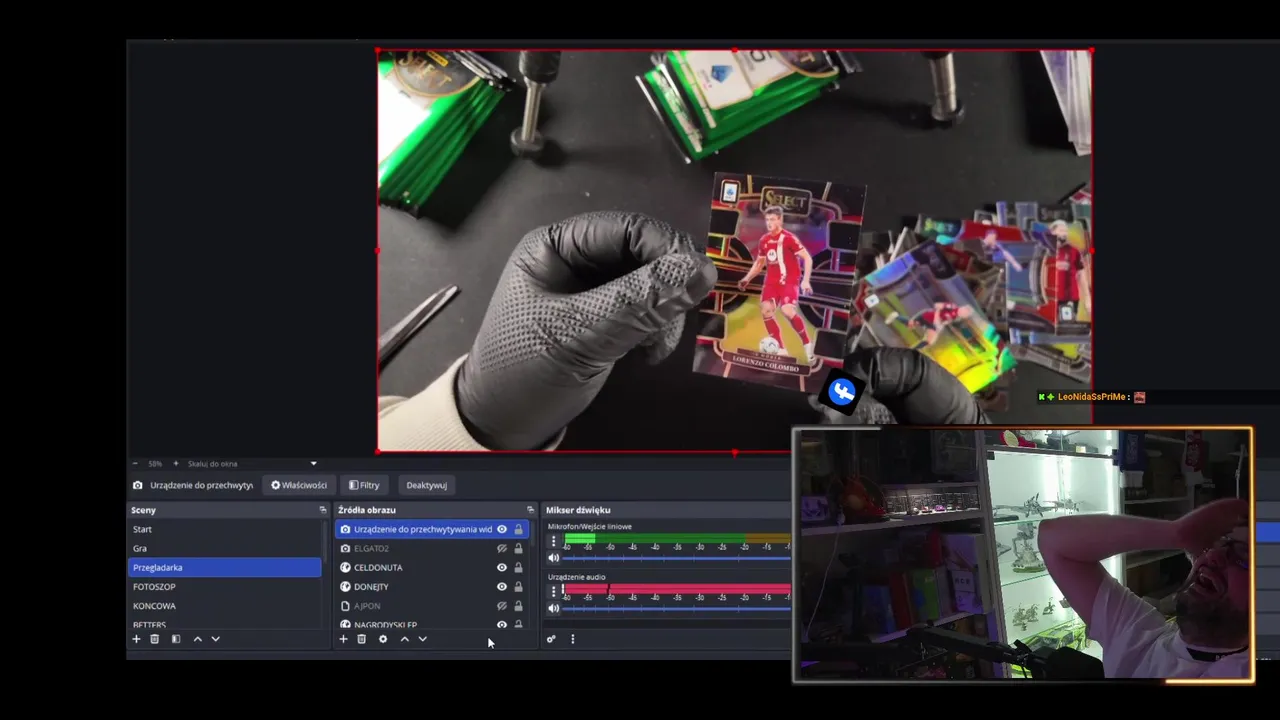
Task: Click the Deaktywuj button
Action: [426, 485]
